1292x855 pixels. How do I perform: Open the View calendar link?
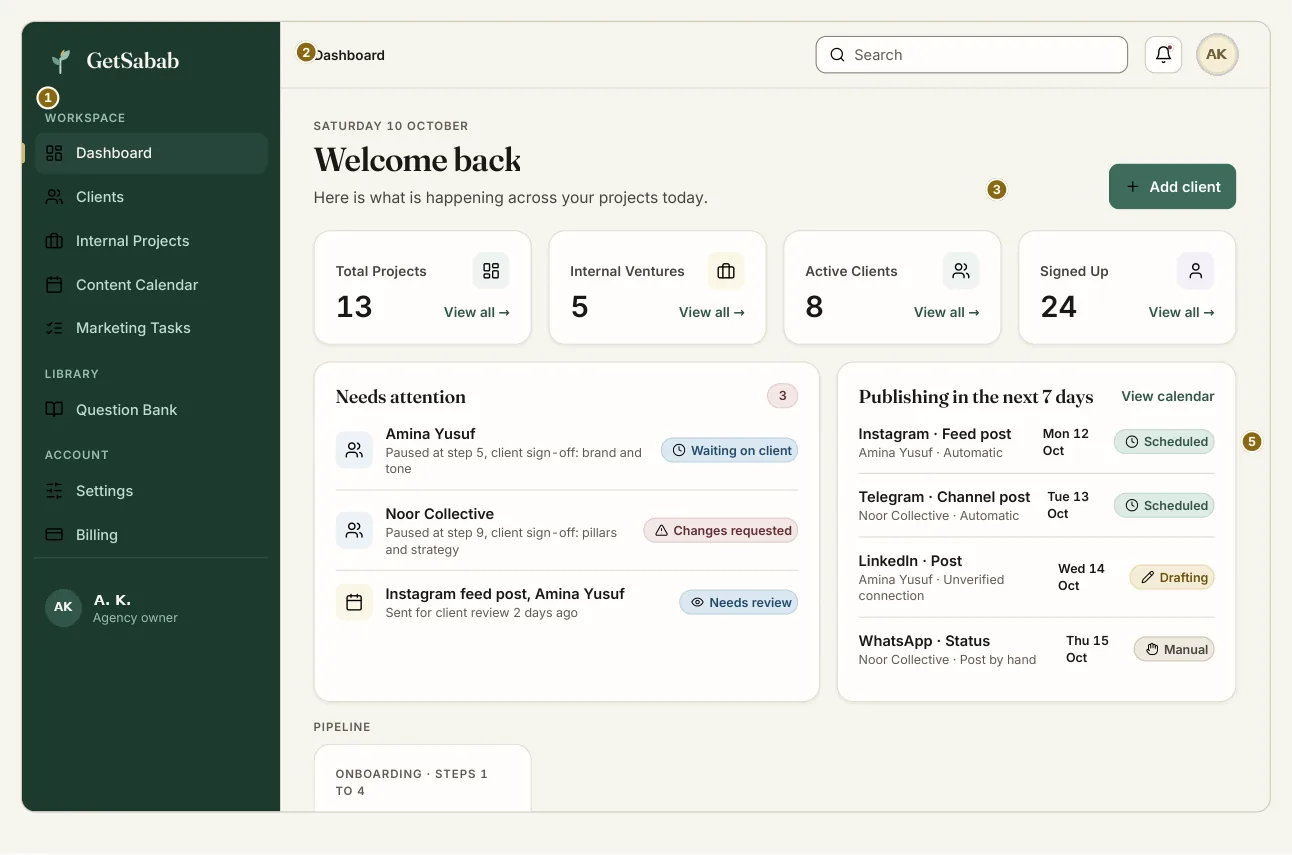click(x=1168, y=396)
